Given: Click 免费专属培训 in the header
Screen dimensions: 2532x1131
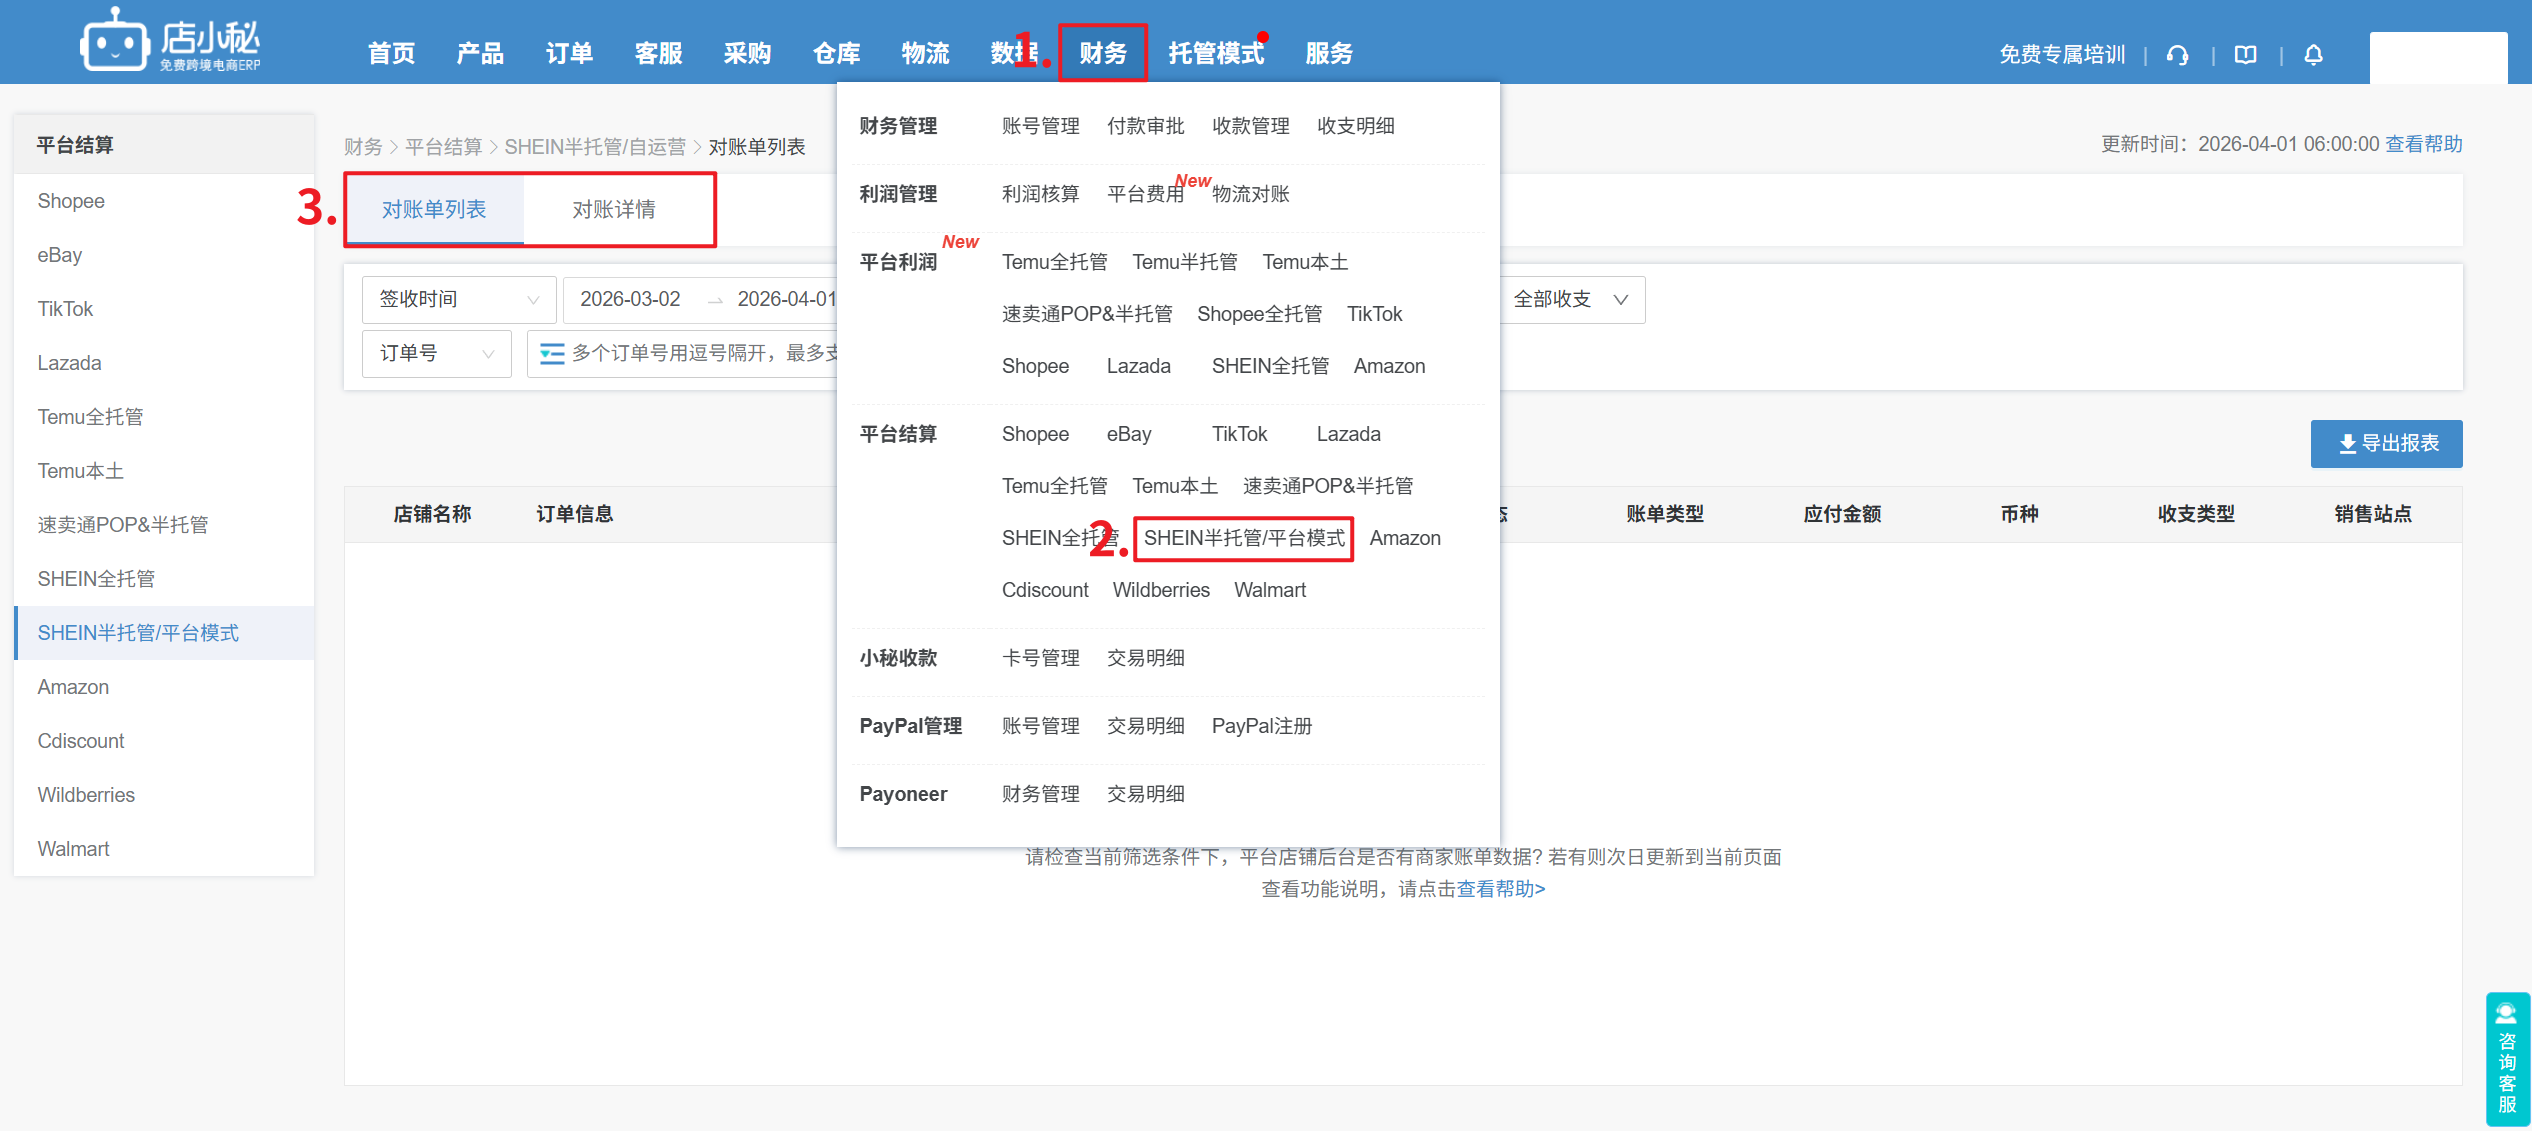Looking at the screenshot, I should [x=2061, y=55].
